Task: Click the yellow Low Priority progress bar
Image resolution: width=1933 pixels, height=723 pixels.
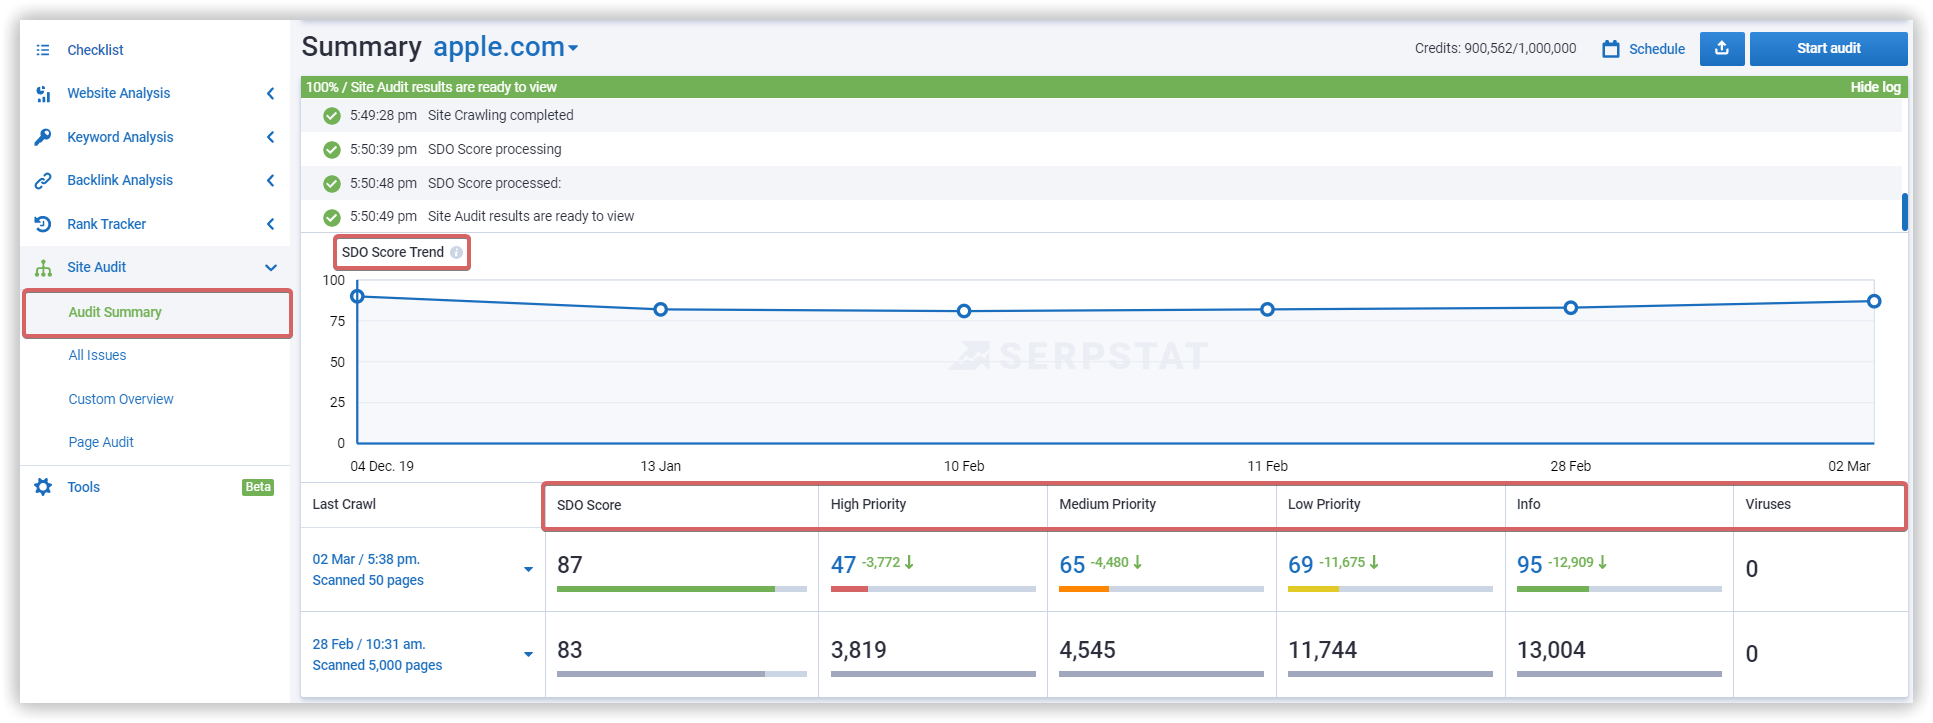Action: (1313, 589)
